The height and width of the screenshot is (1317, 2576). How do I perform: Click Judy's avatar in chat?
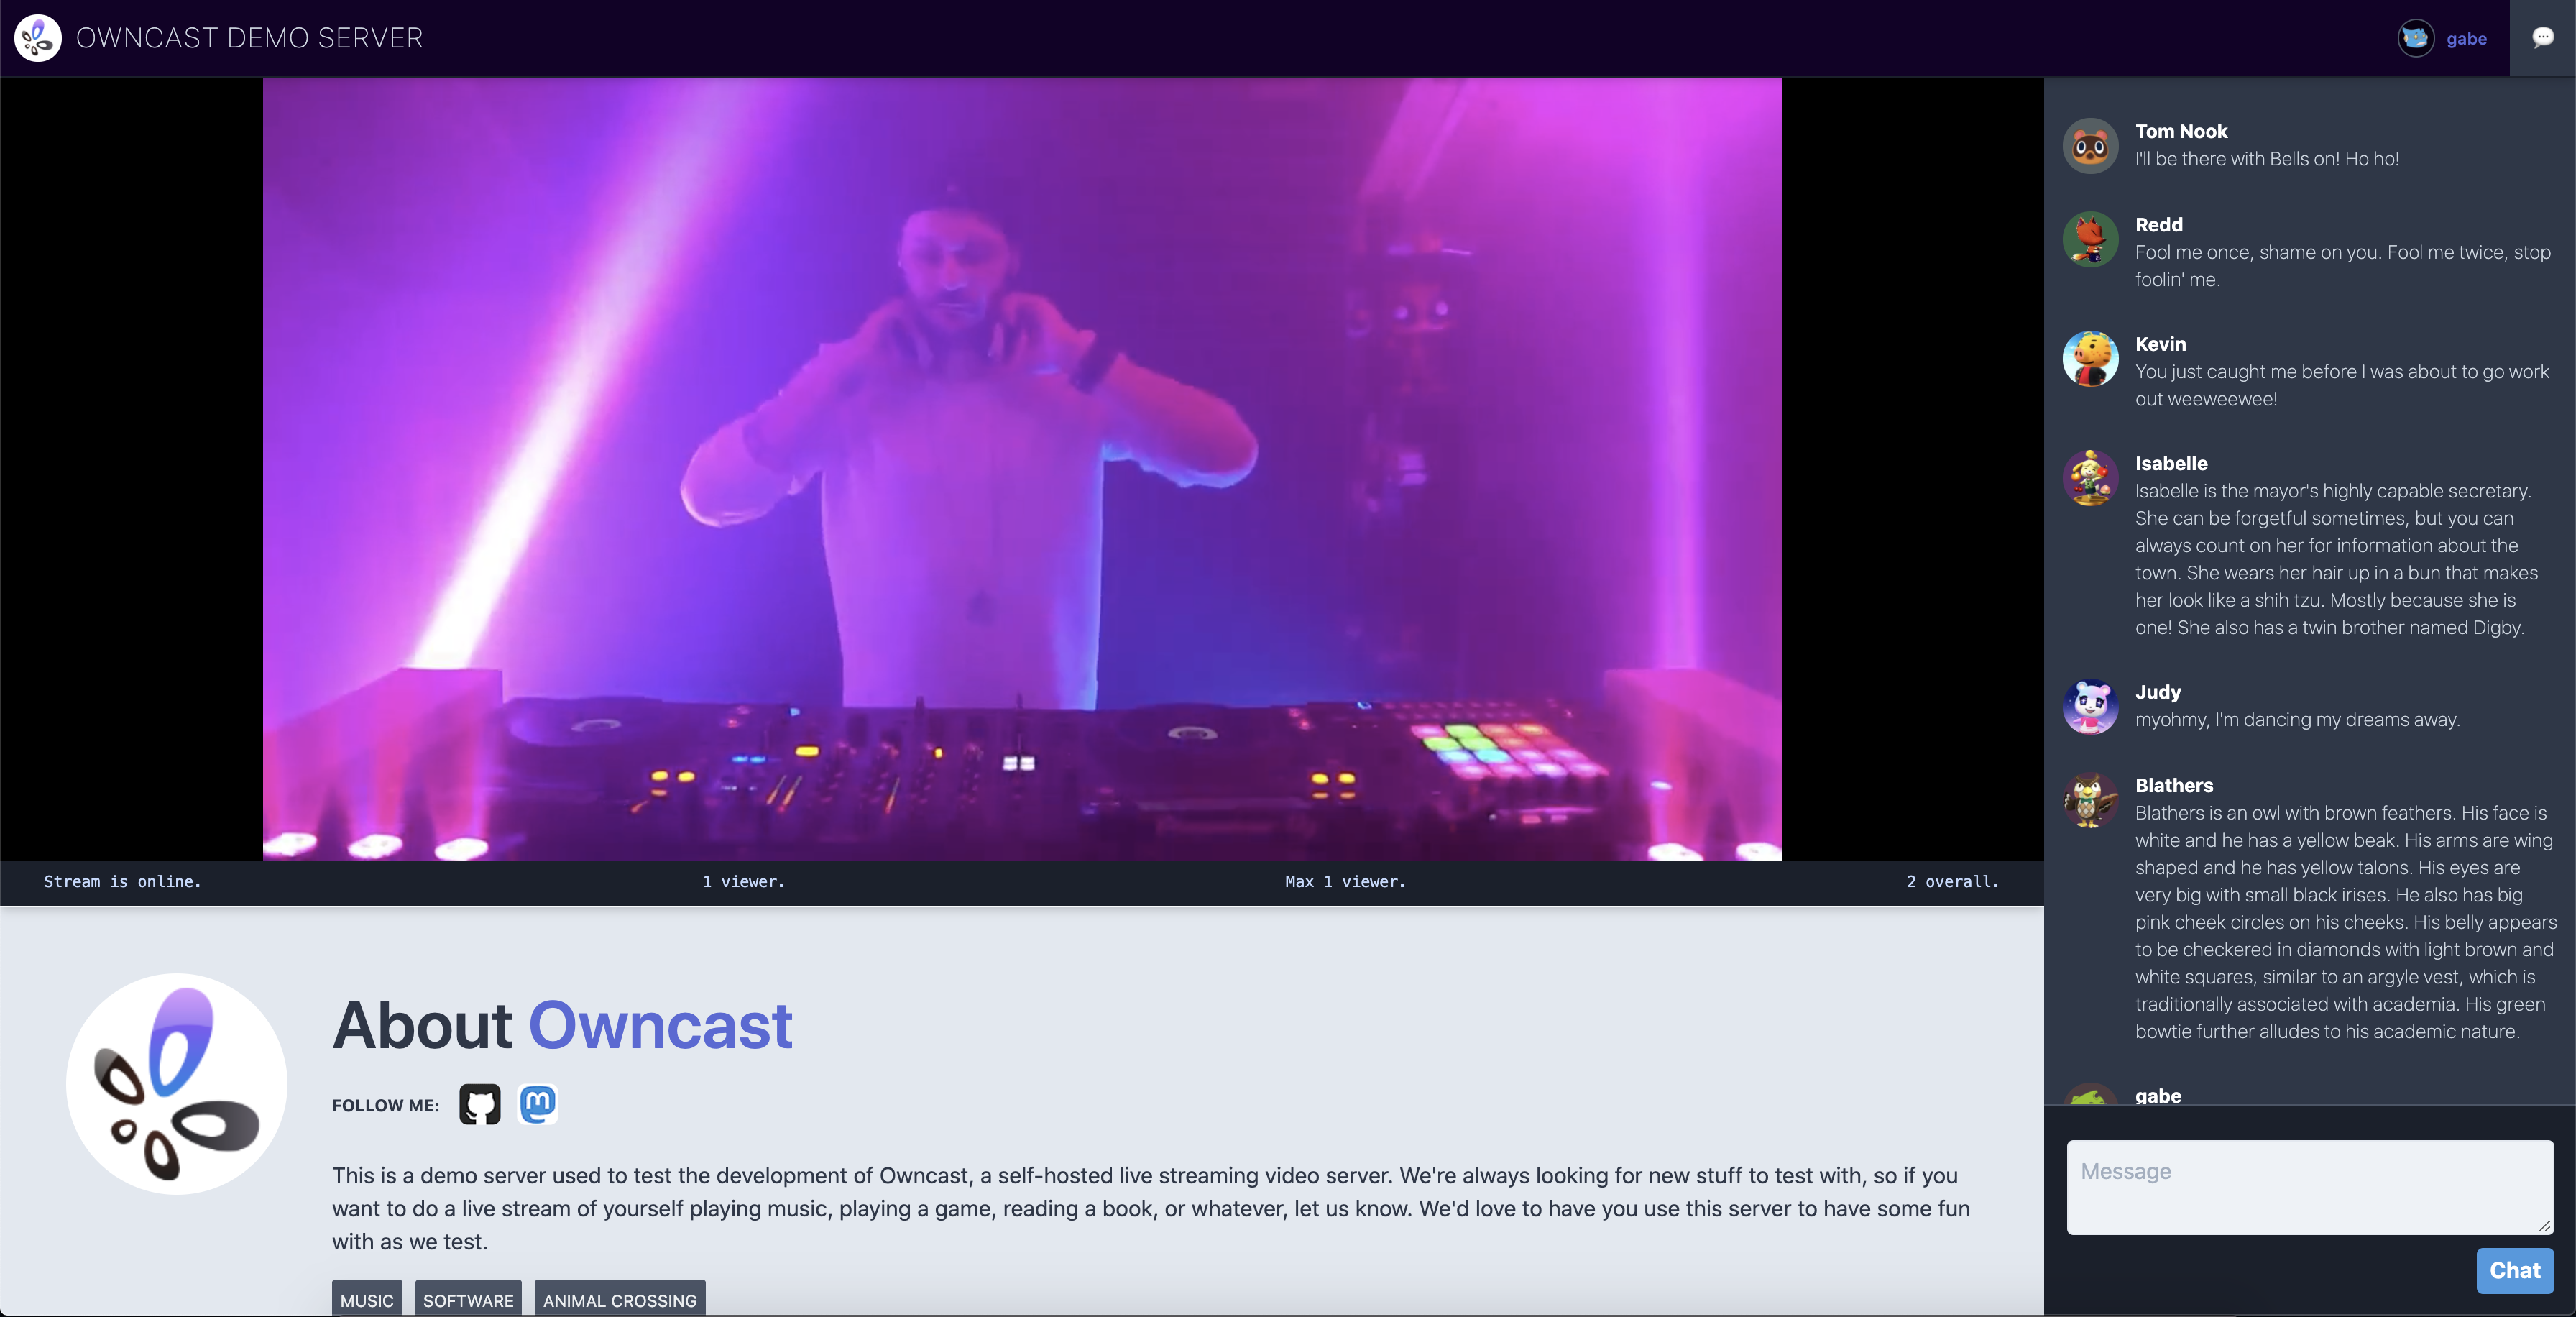[2090, 707]
